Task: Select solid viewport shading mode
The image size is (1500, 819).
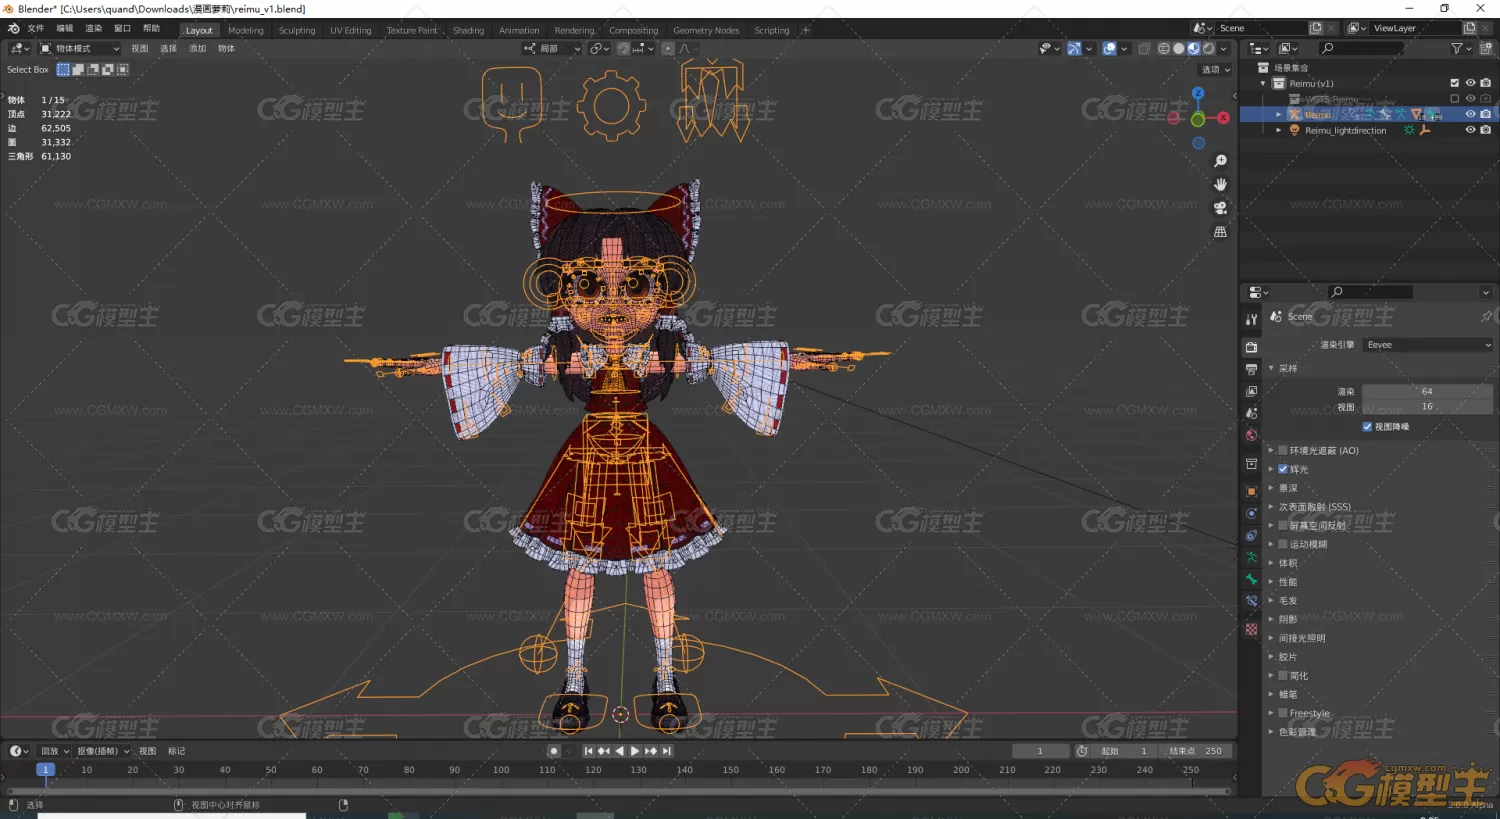Action: coord(1179,48)
